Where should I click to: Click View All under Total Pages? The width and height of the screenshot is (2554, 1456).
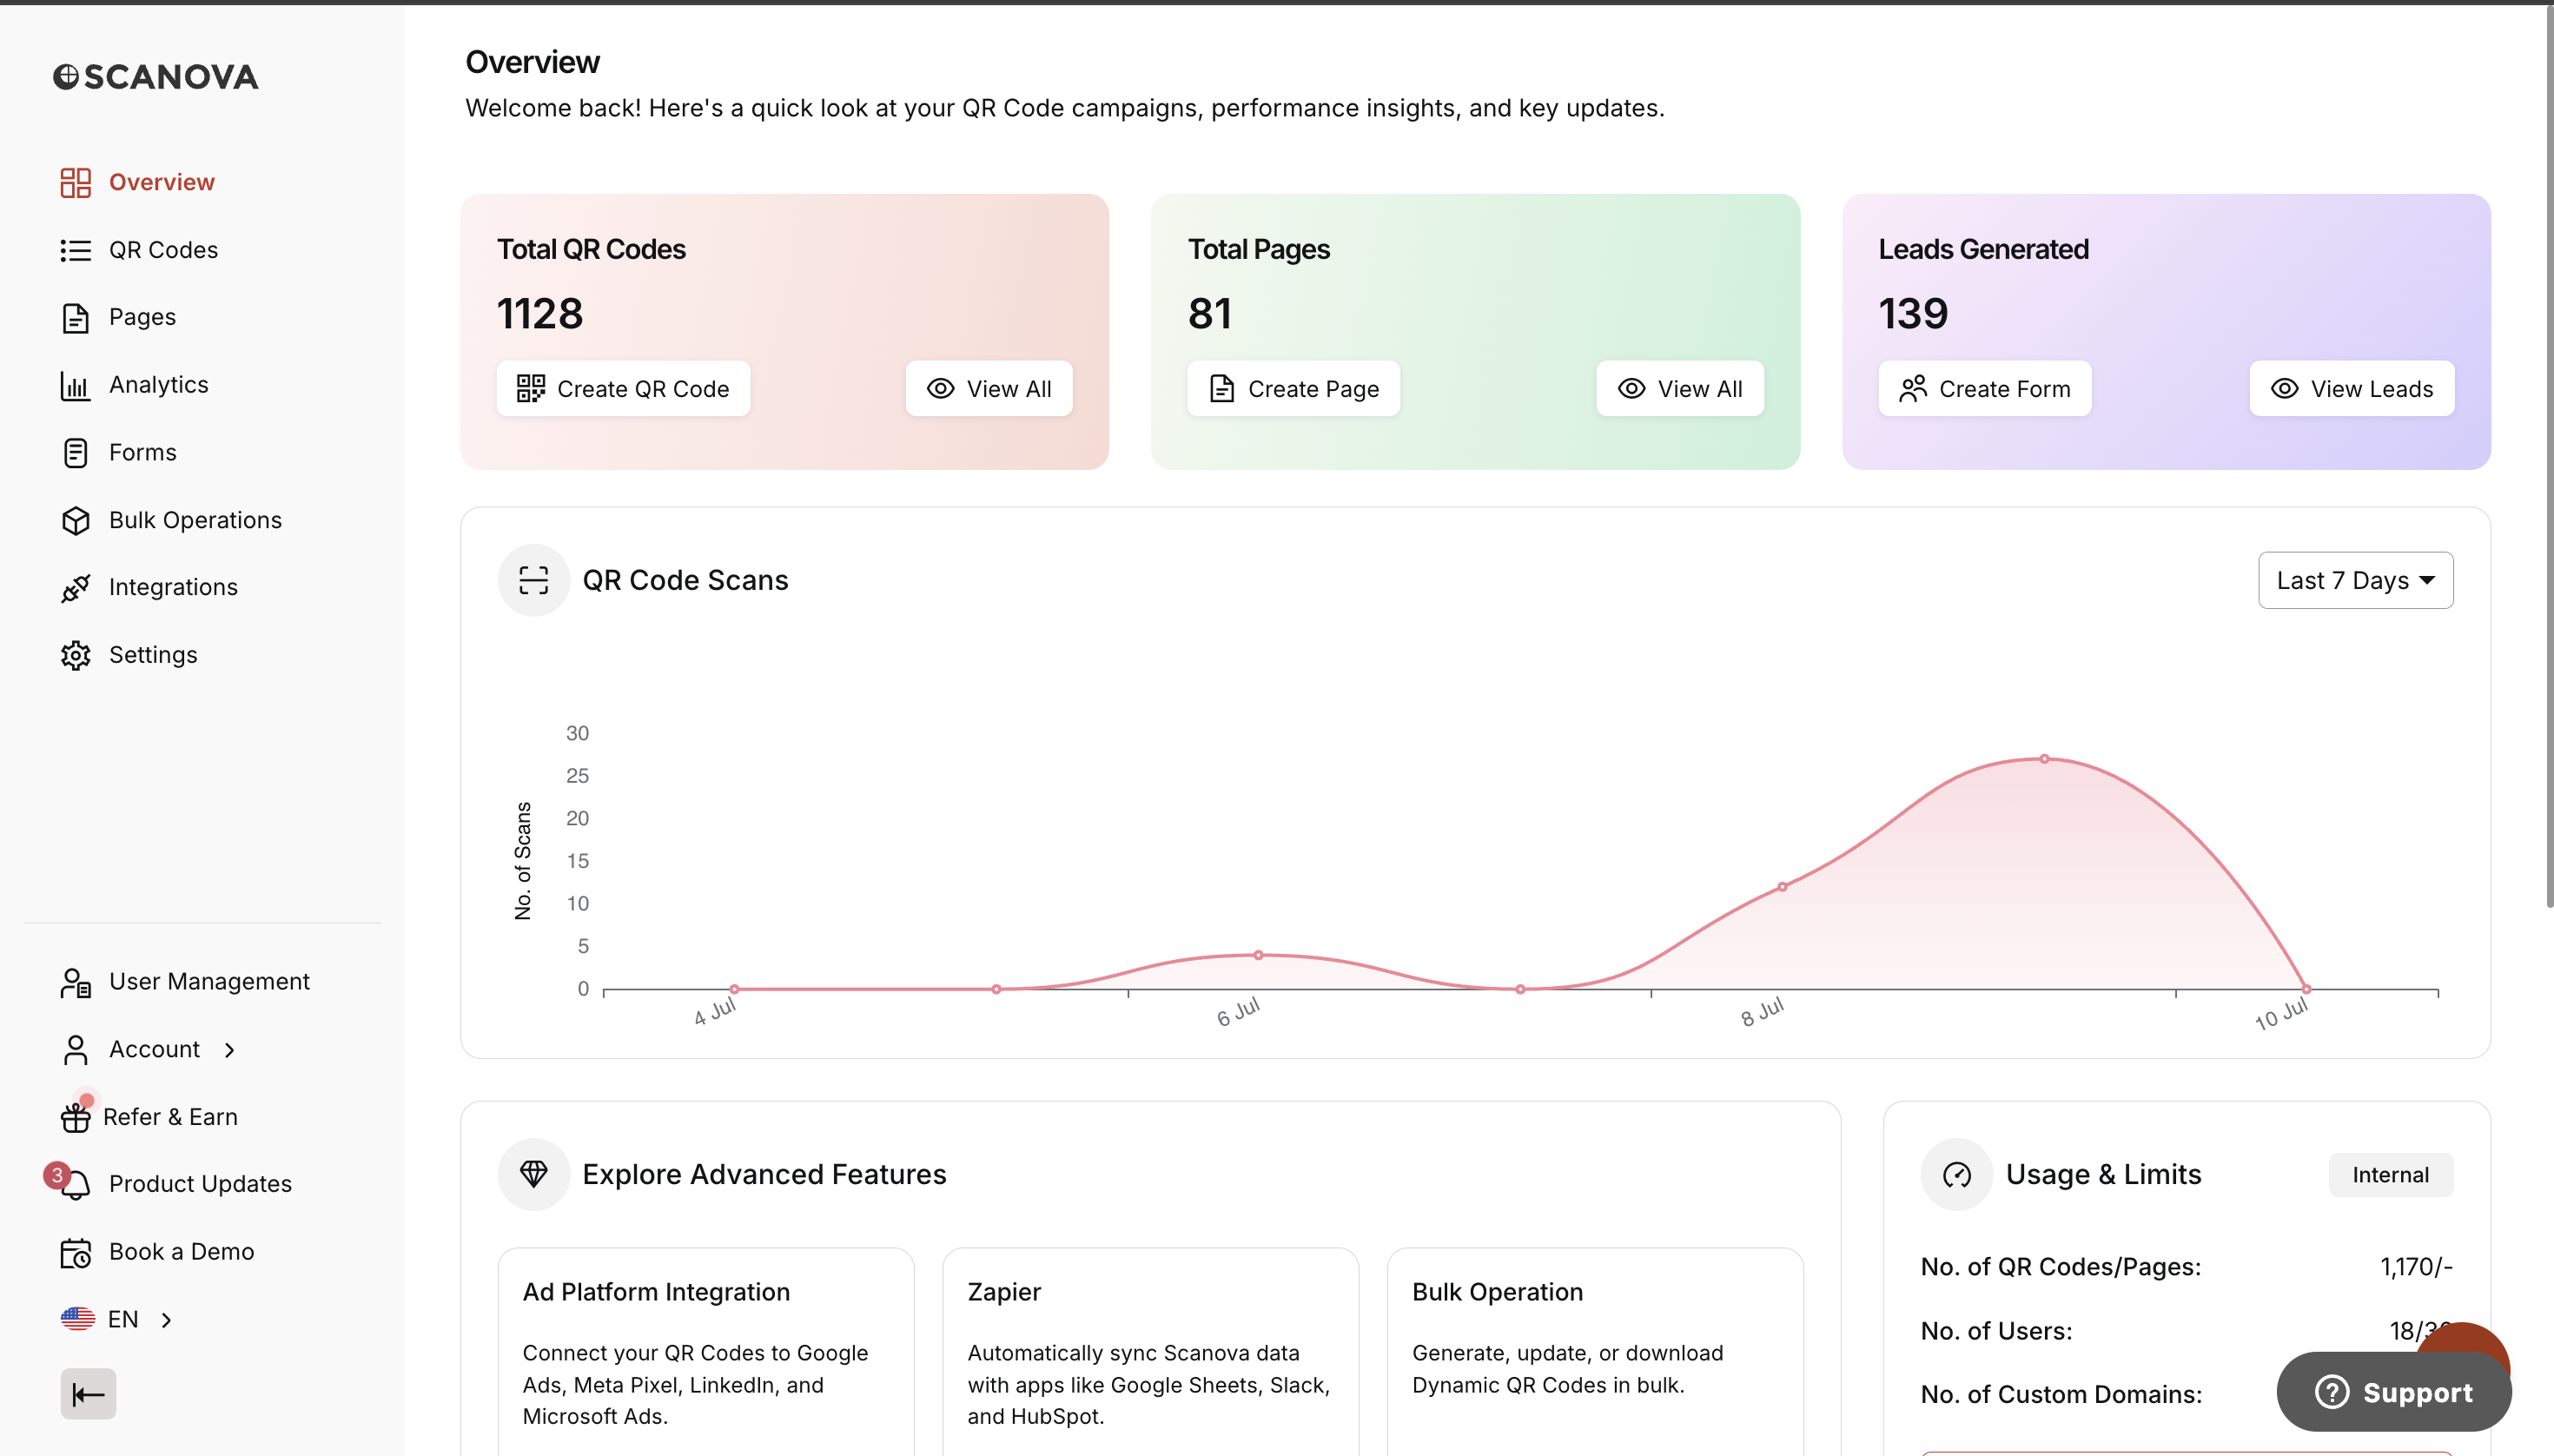(1680, 389)
